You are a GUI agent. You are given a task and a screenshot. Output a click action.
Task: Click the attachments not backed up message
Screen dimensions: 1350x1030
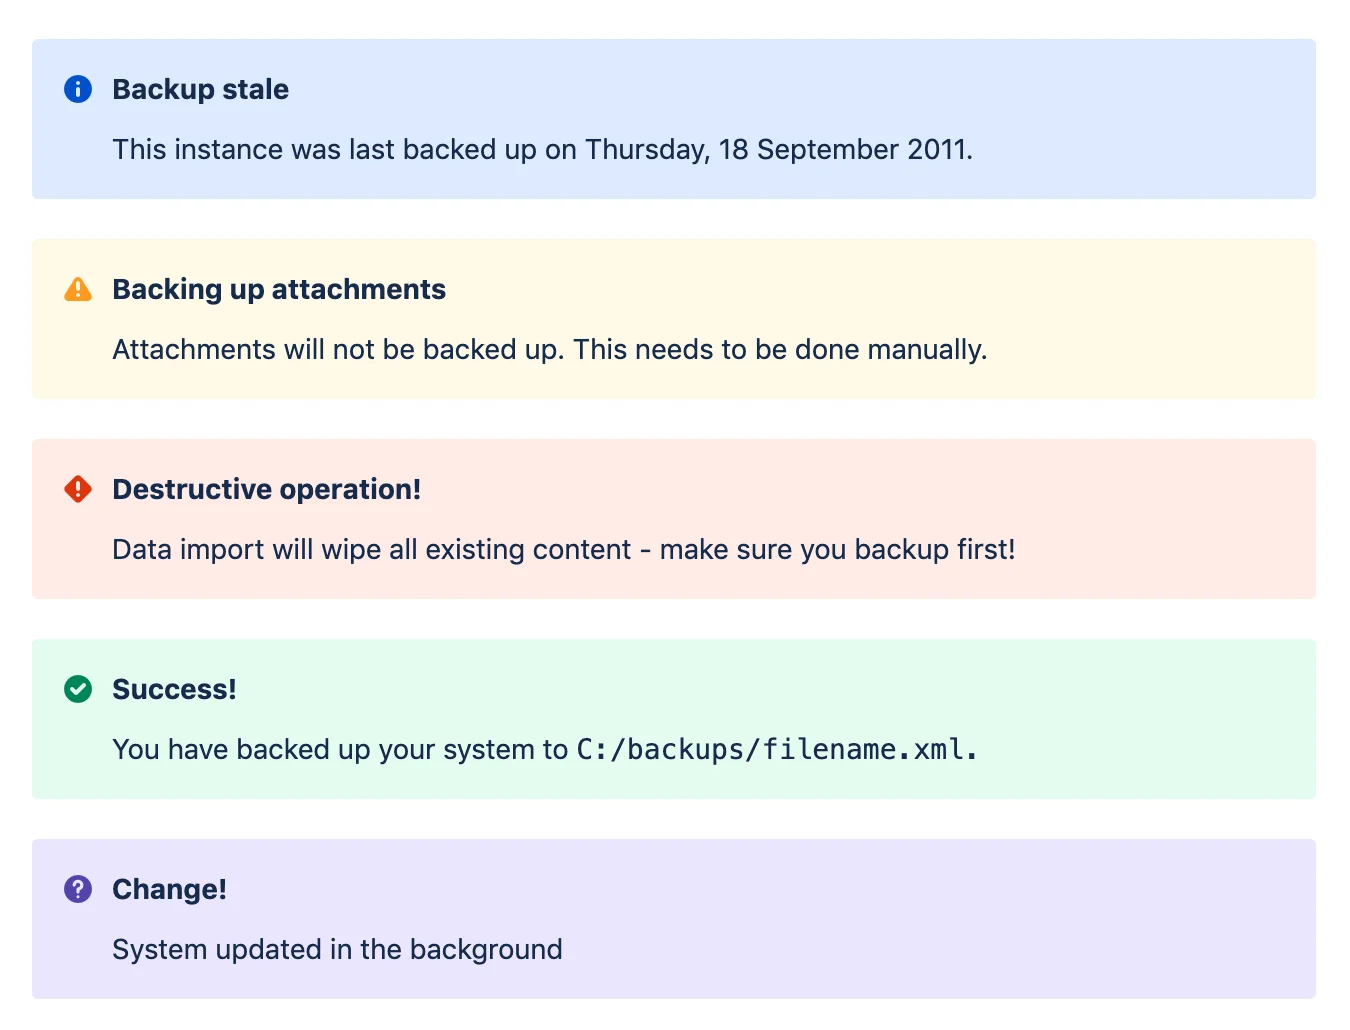pyautogui.click(x=549, y=350)
